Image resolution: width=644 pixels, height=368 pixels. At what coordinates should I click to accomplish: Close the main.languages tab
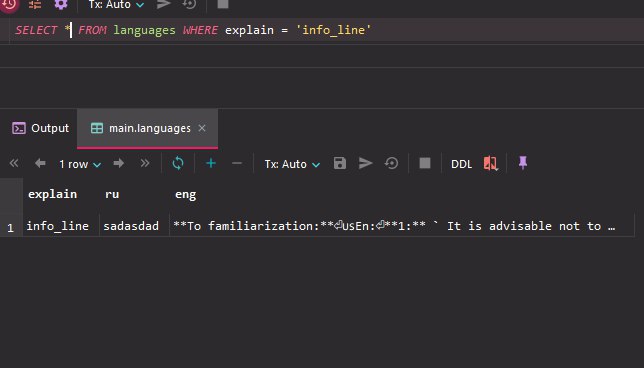[x=202, y=128]
